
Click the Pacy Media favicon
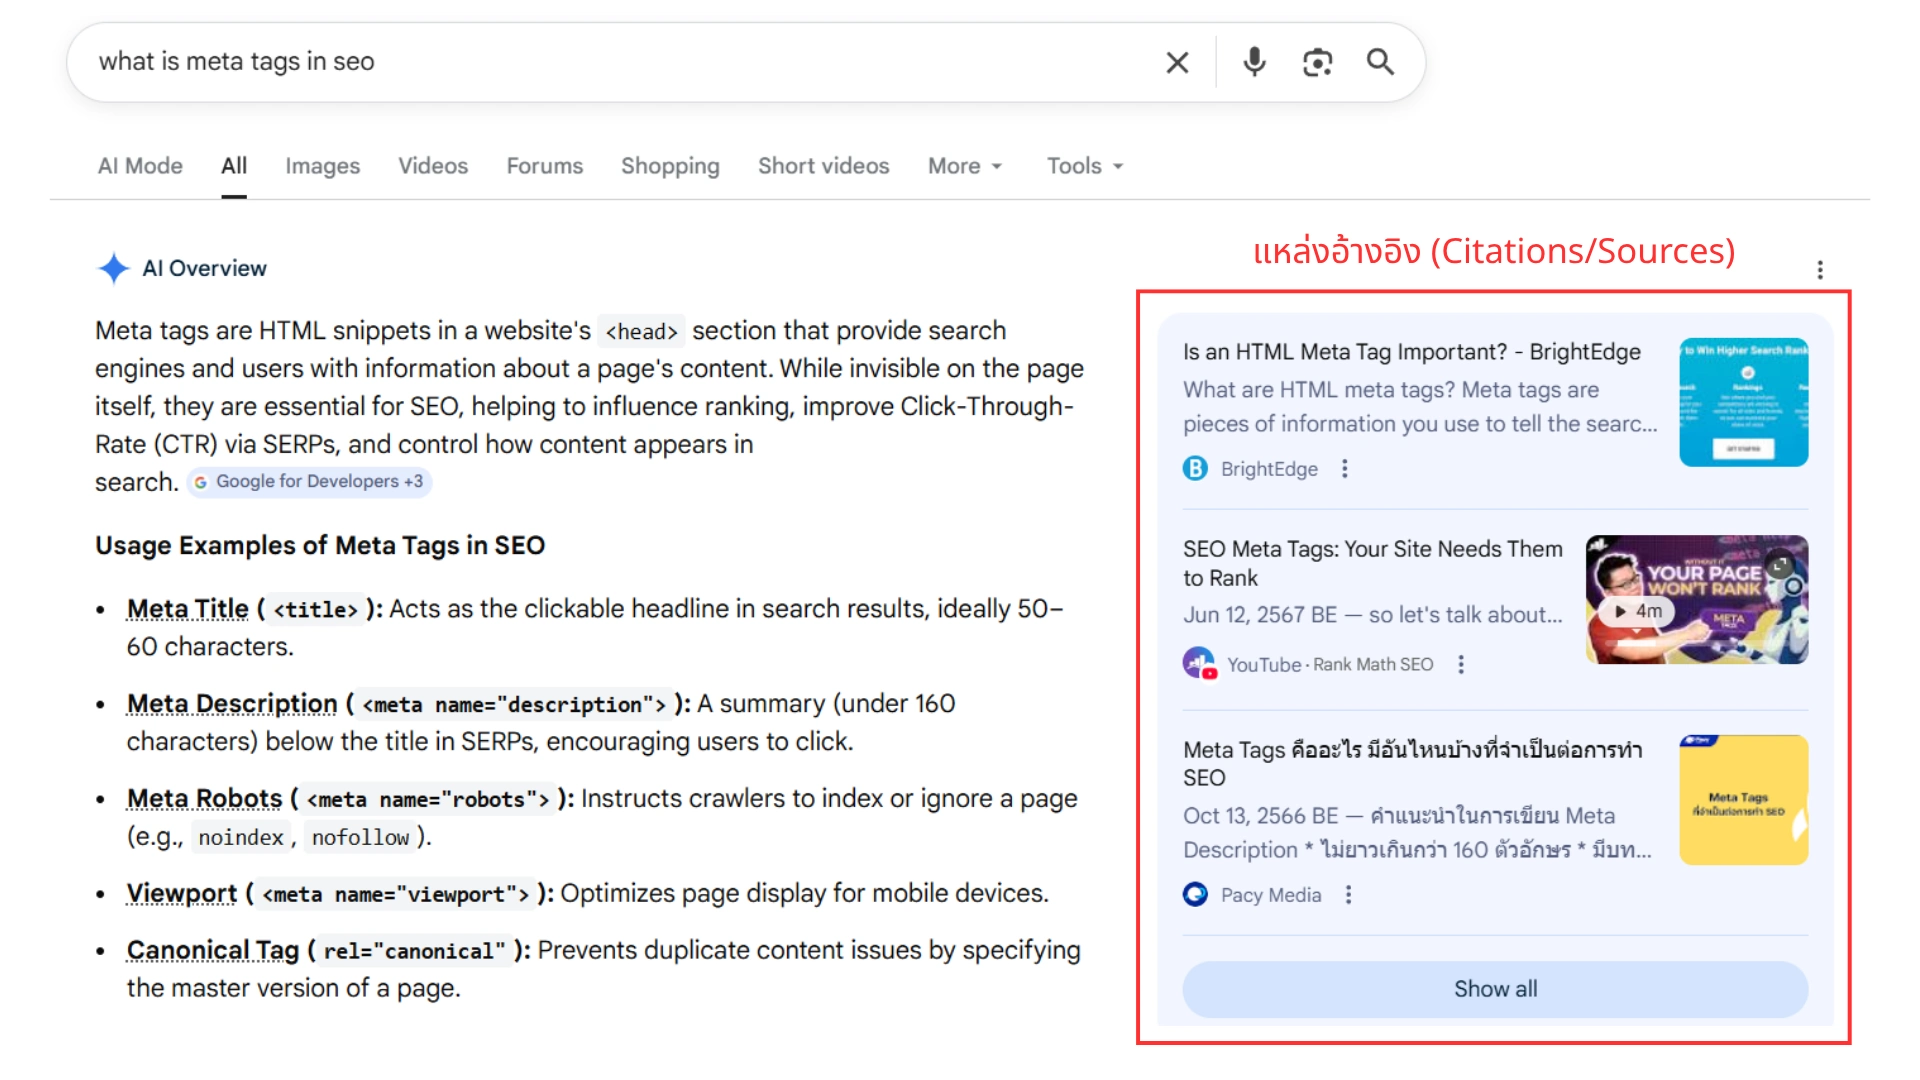coord(1195,894)
